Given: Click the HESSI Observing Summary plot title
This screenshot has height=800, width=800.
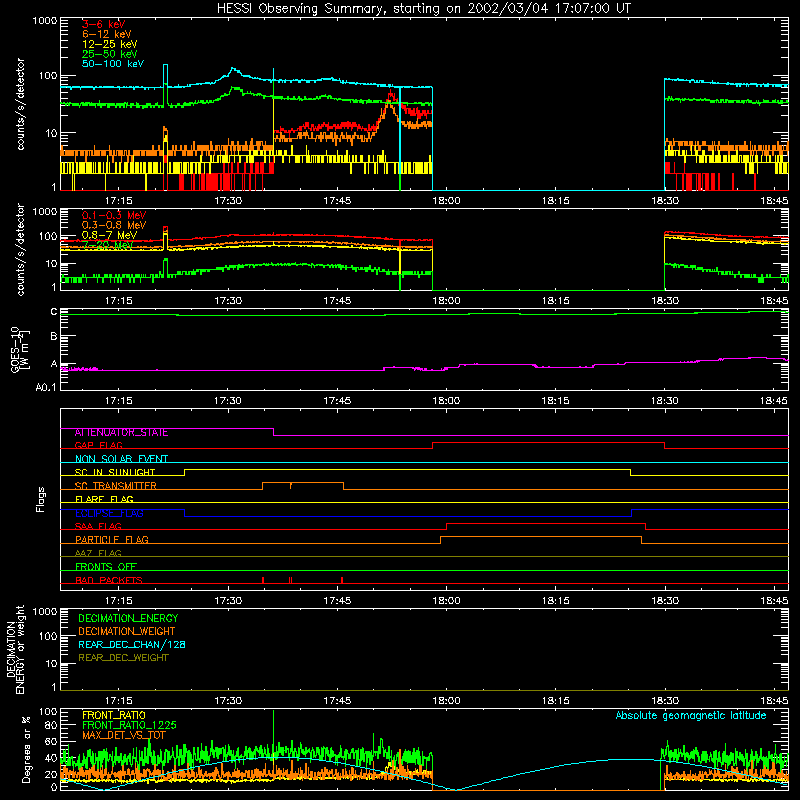Looking at the screenshot, I should coord(423,9).
